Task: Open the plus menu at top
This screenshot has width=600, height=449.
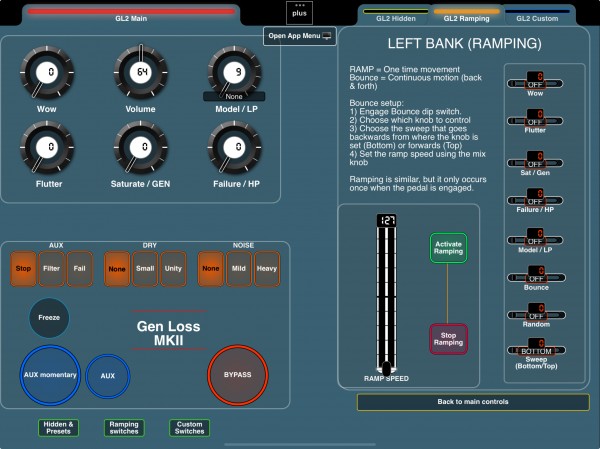Action: [x=299, y=13]
